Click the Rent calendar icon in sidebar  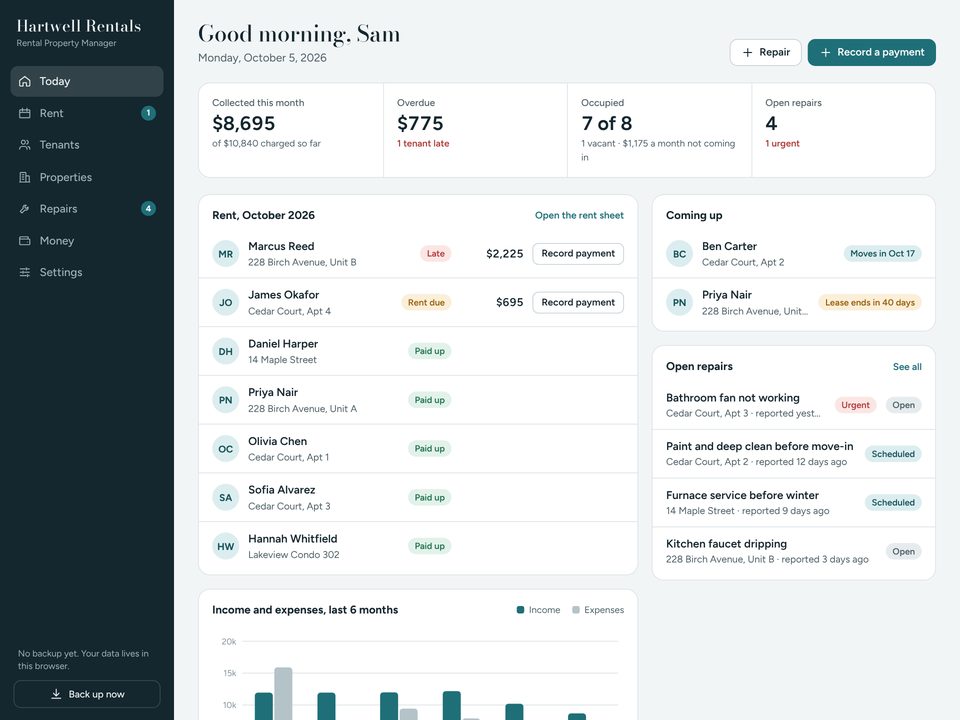click(24, 113)
